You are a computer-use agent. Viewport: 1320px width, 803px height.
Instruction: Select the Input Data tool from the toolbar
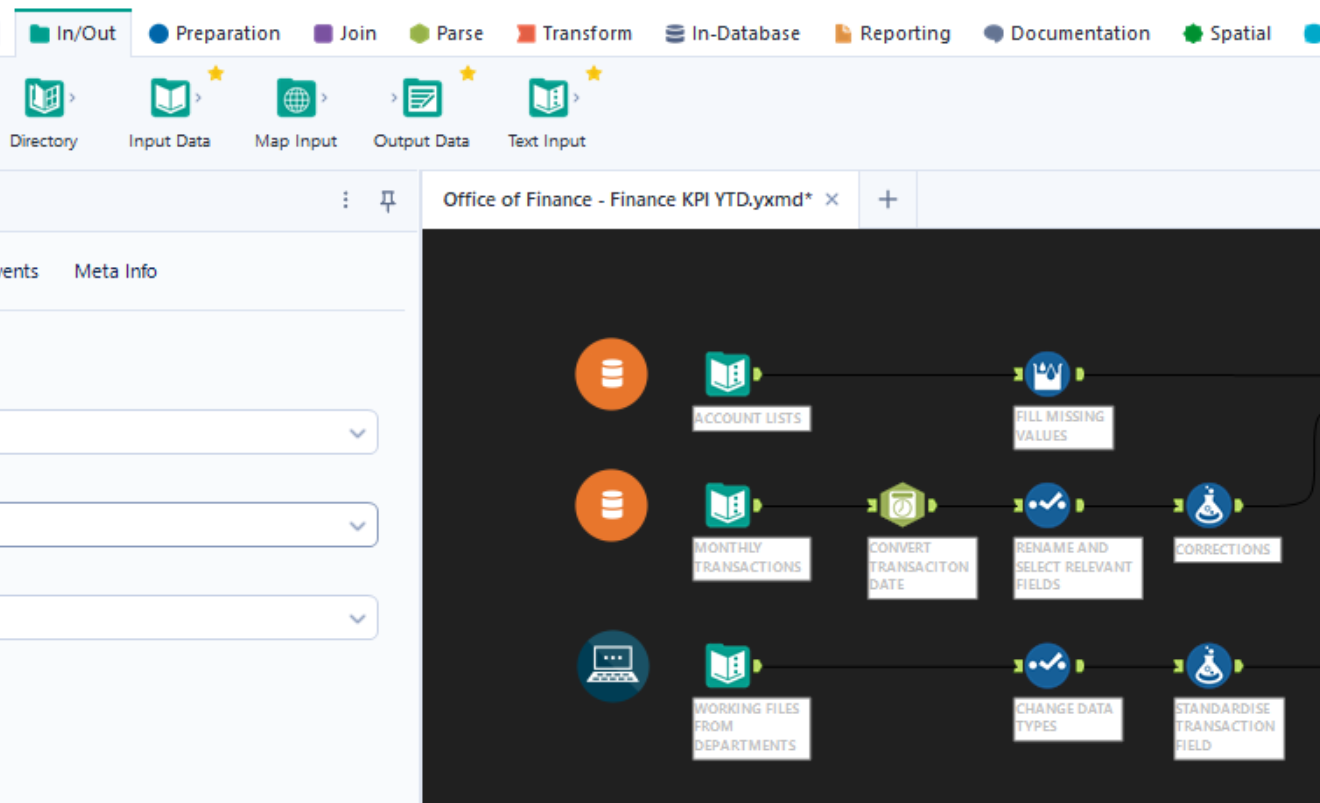[168, 97]
